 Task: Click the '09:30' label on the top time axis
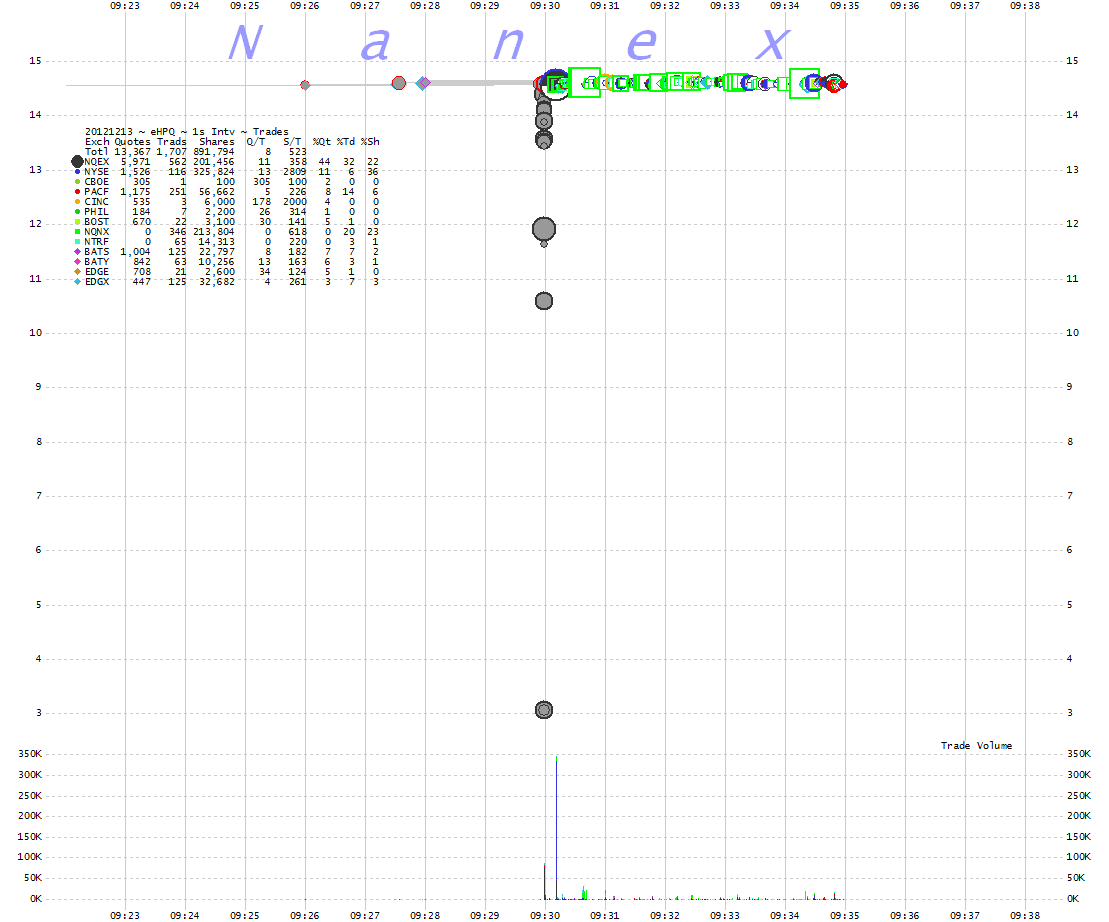click(545, 6)
